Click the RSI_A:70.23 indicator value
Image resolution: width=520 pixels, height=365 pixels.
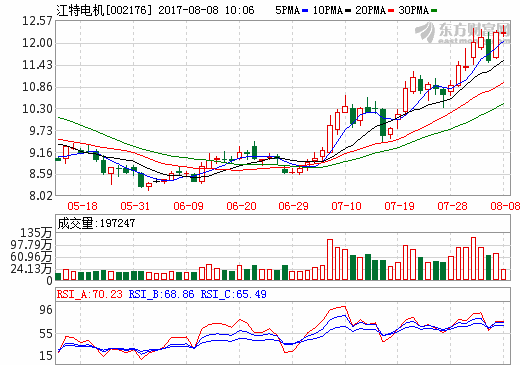(x=90, y=294)
